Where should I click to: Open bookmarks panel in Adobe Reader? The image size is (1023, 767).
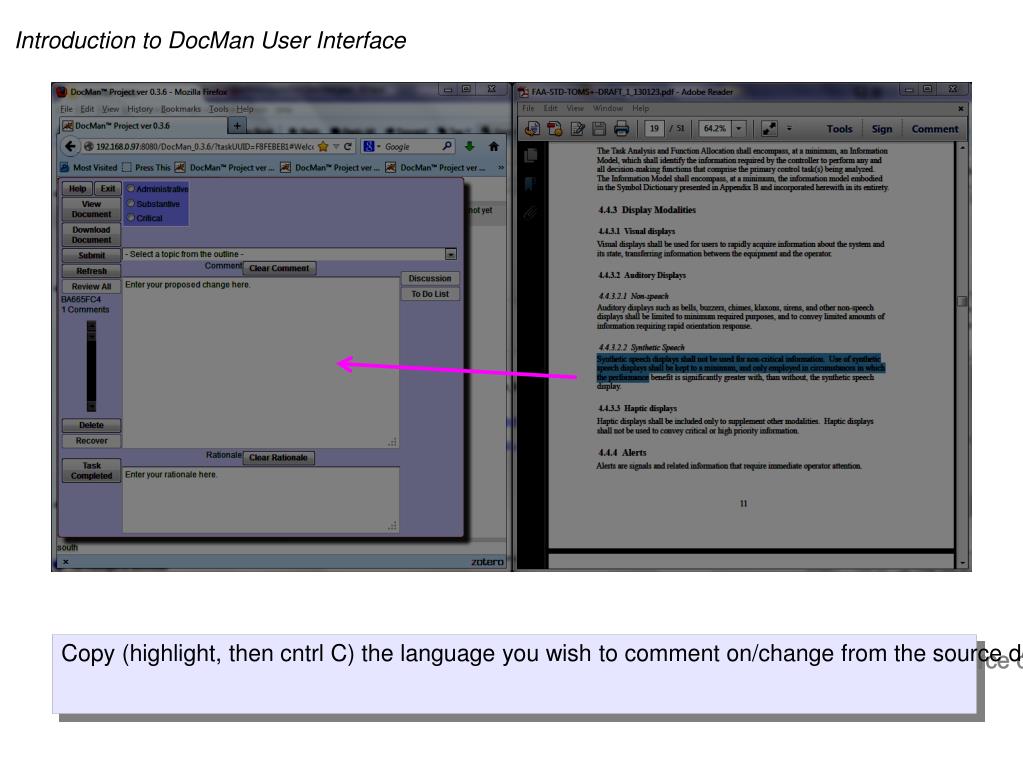[x=530, y=184]
